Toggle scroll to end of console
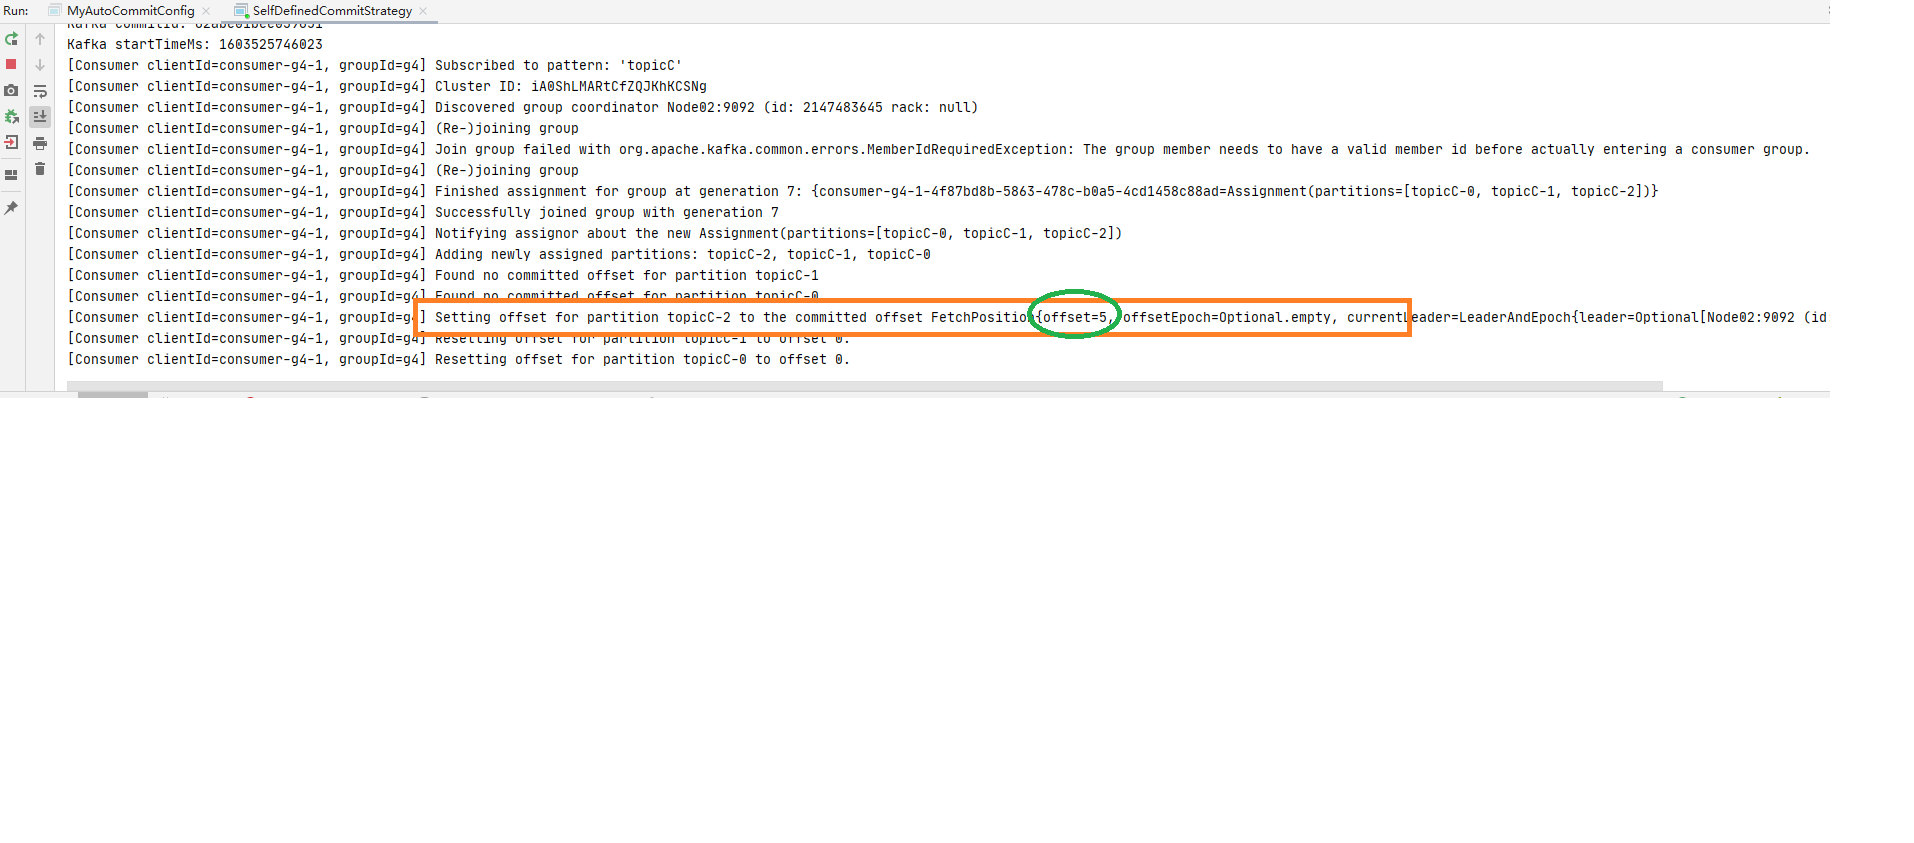This screenshot has height=843, width=1914. tap(40, 117)
